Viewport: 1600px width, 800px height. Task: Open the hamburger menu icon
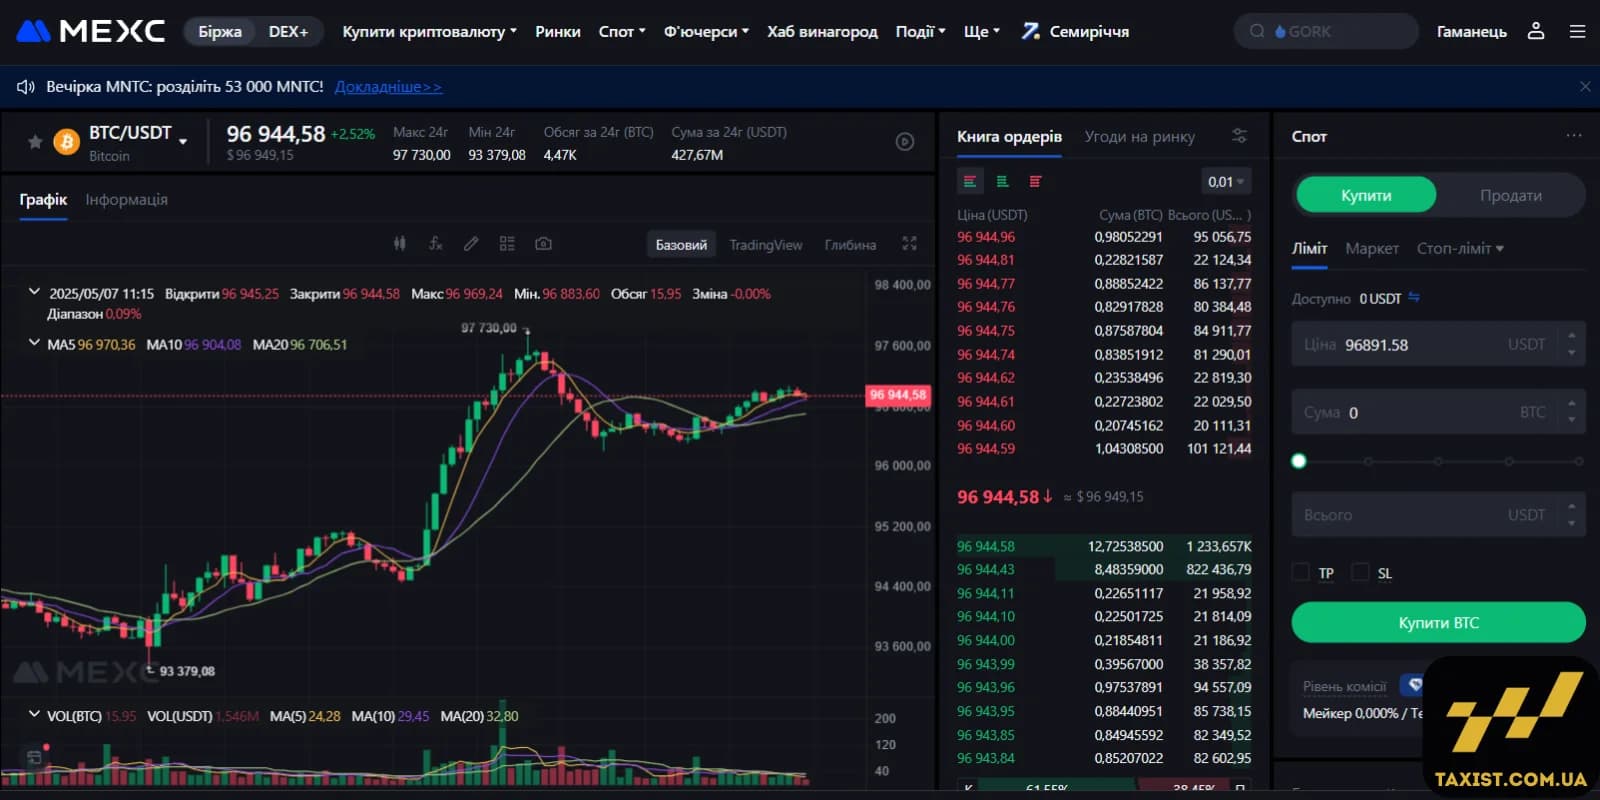click(x=1578, y=31)
